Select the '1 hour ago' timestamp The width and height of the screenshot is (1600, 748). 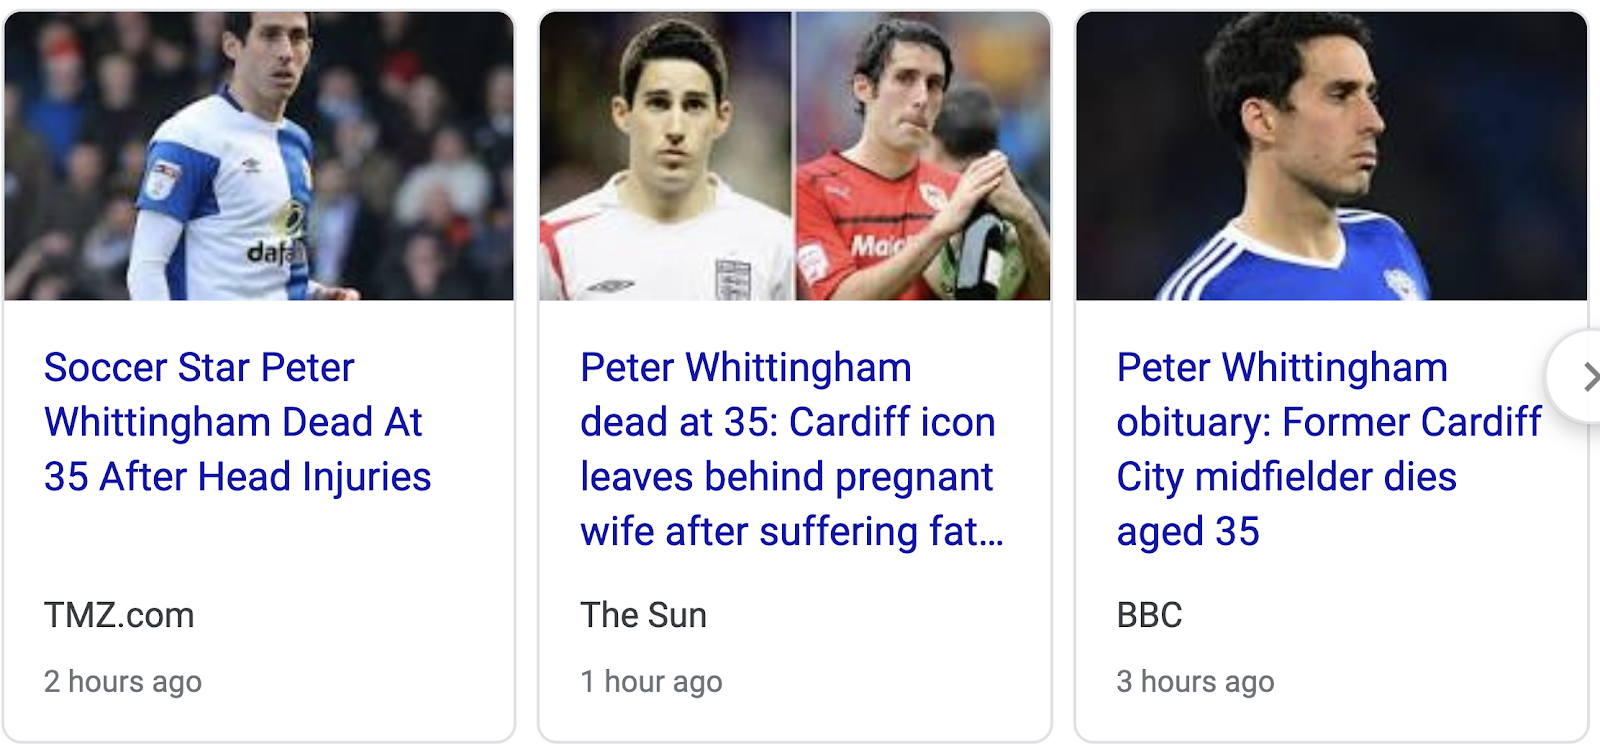pyautogui.click(x=651, y=681)
